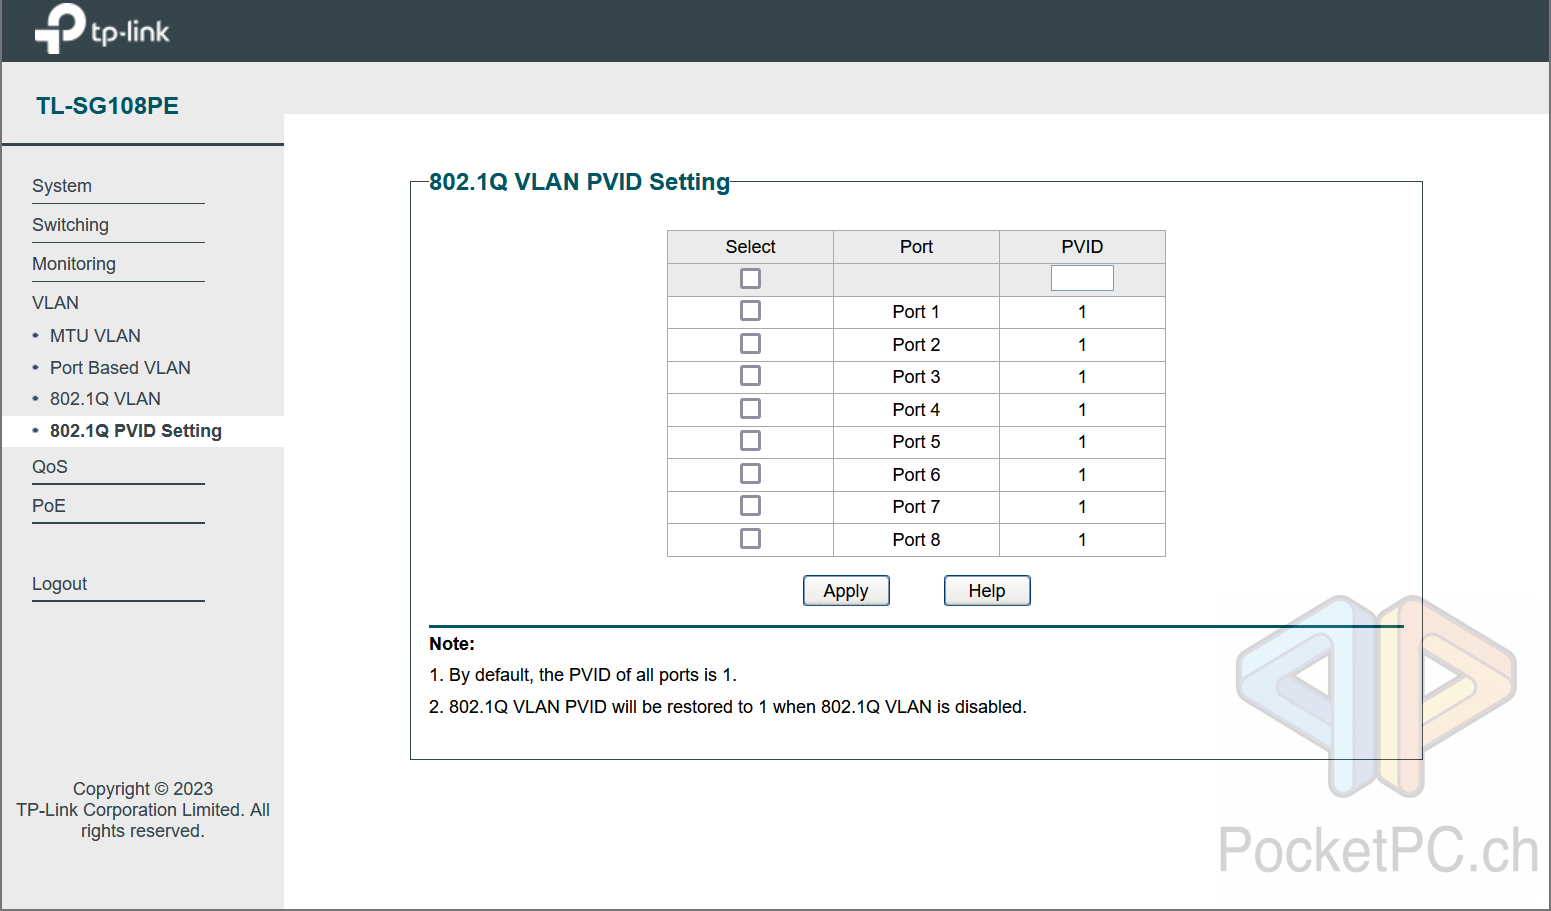Click the 'Note:' label
Screen dimensions: 1551x911
[452, 644]
